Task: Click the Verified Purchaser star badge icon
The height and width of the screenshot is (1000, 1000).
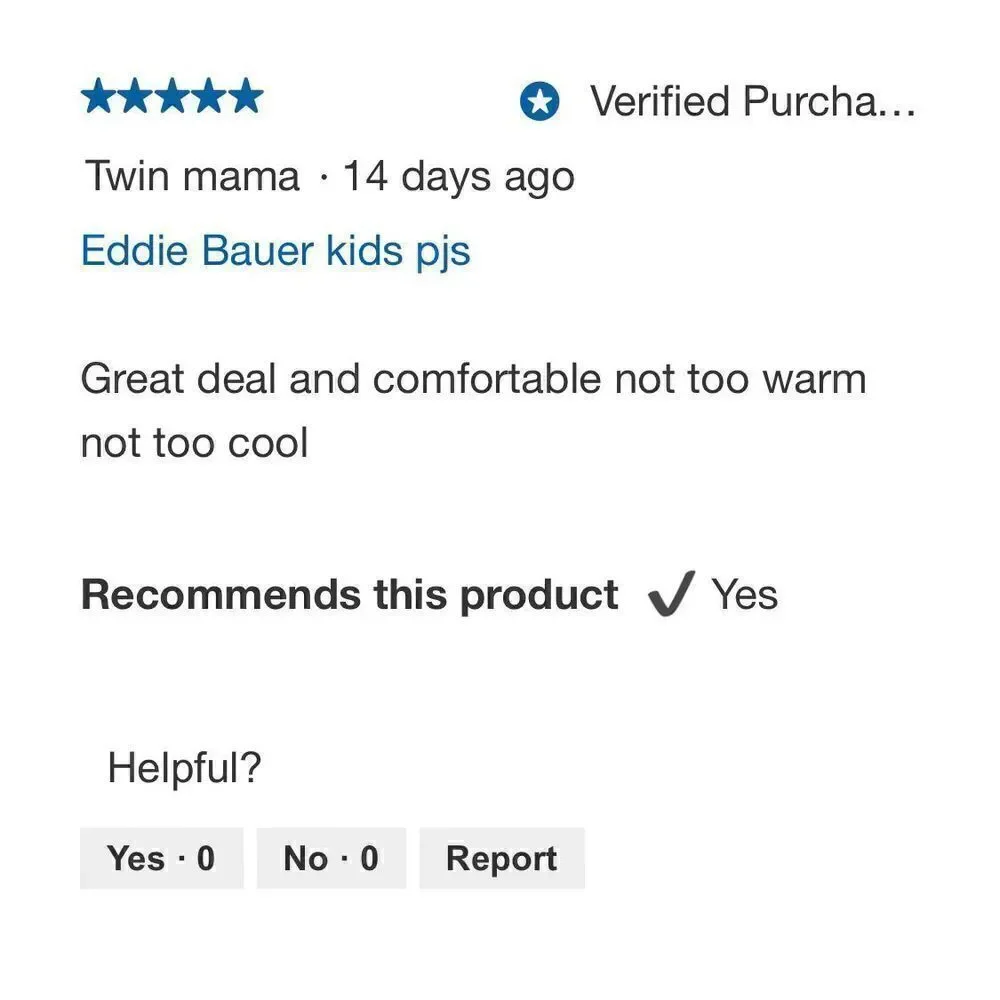Action: pyautogui.click(x=540, y=101)
